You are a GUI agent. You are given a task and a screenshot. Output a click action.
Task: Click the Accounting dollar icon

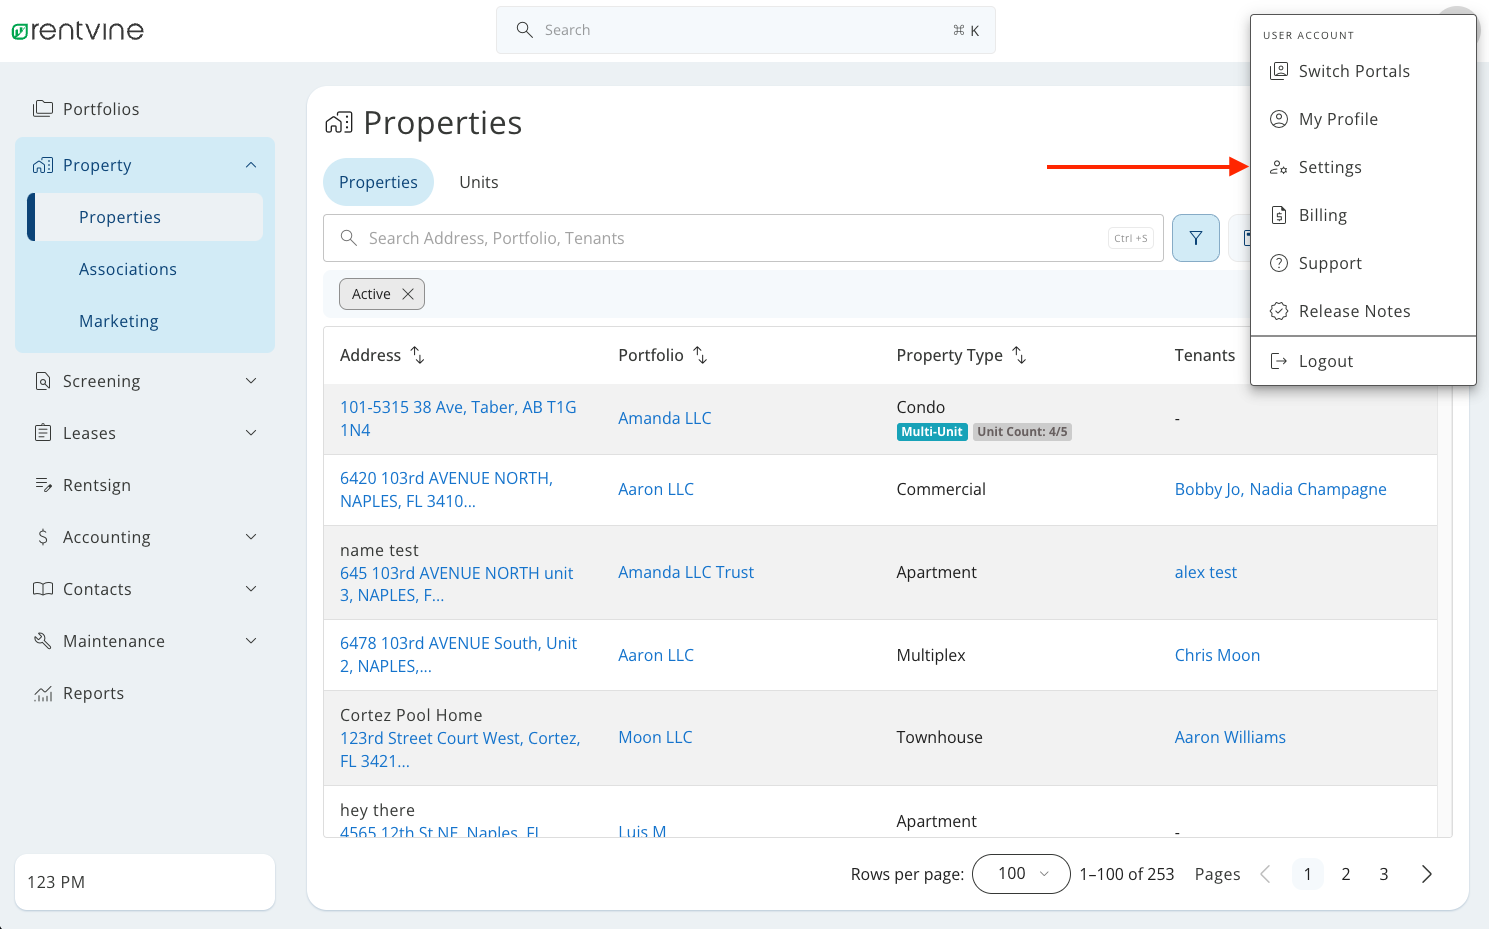pos(42,536)
